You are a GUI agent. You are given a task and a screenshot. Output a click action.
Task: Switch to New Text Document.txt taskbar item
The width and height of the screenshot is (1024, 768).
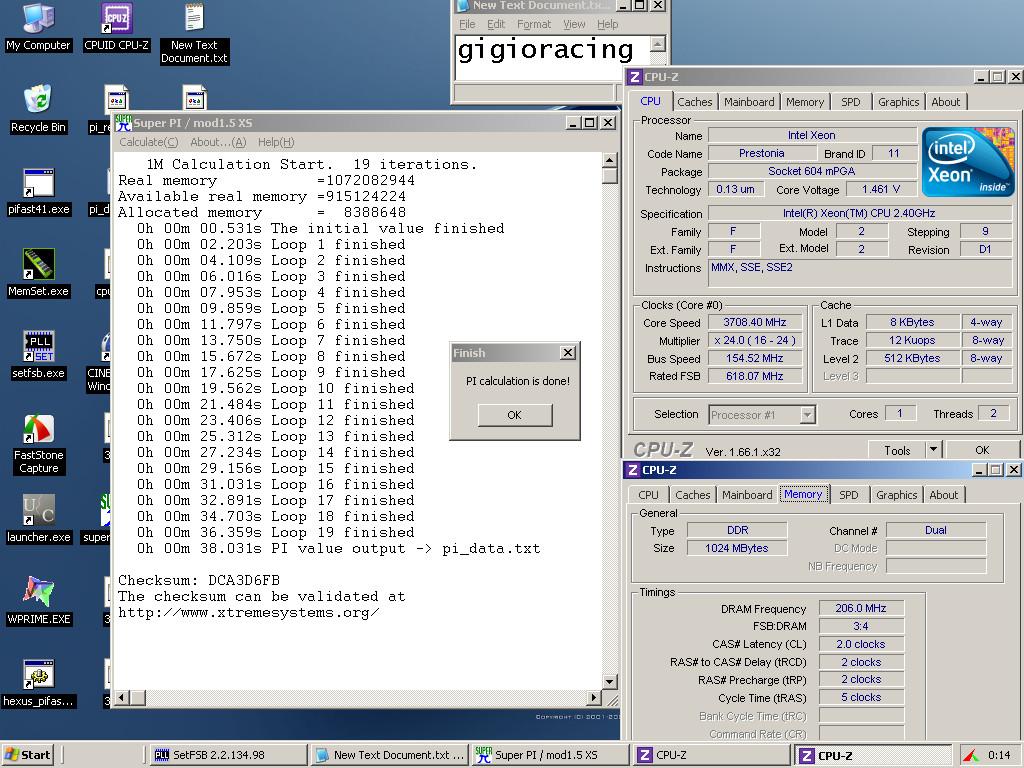pyautogui.click(x=390, y=755)
